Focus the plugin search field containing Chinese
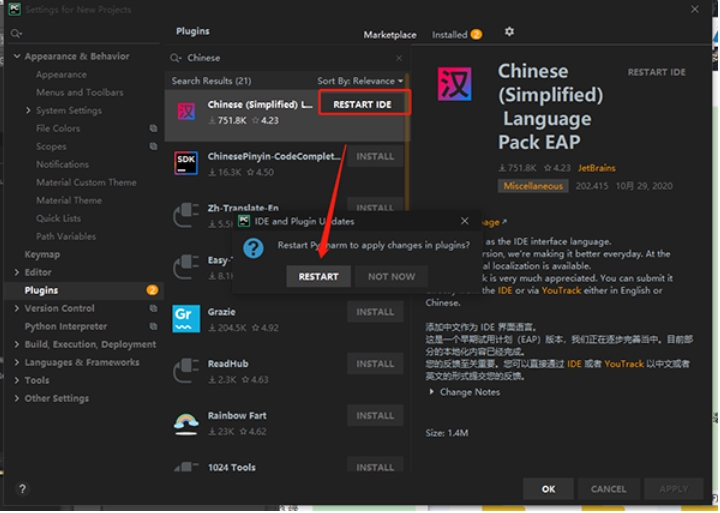The image size is (720, 513). (287, 58)
